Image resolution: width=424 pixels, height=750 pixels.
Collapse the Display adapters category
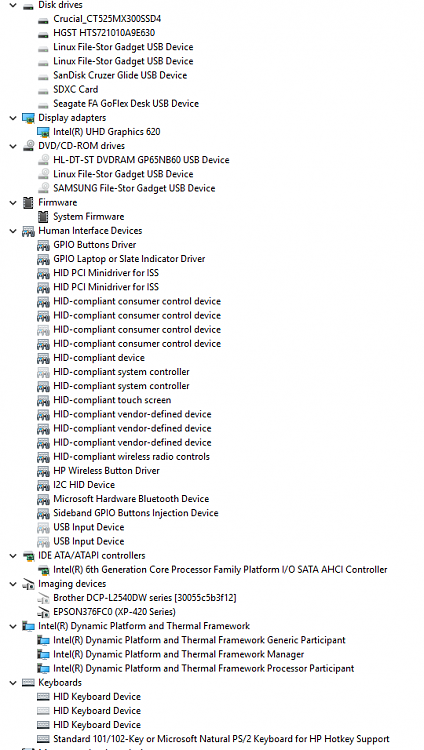pyautogui.click(x=13, y=118)
